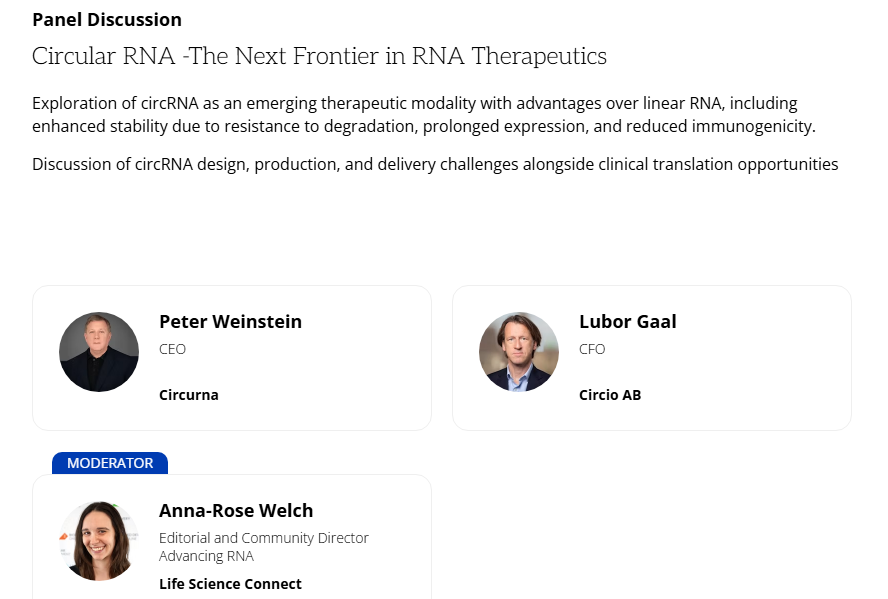The width and height of the screenshot is (888, 599).
Task: Open the Peter Weinstein speaker card
Action: (x=232, y=358)
